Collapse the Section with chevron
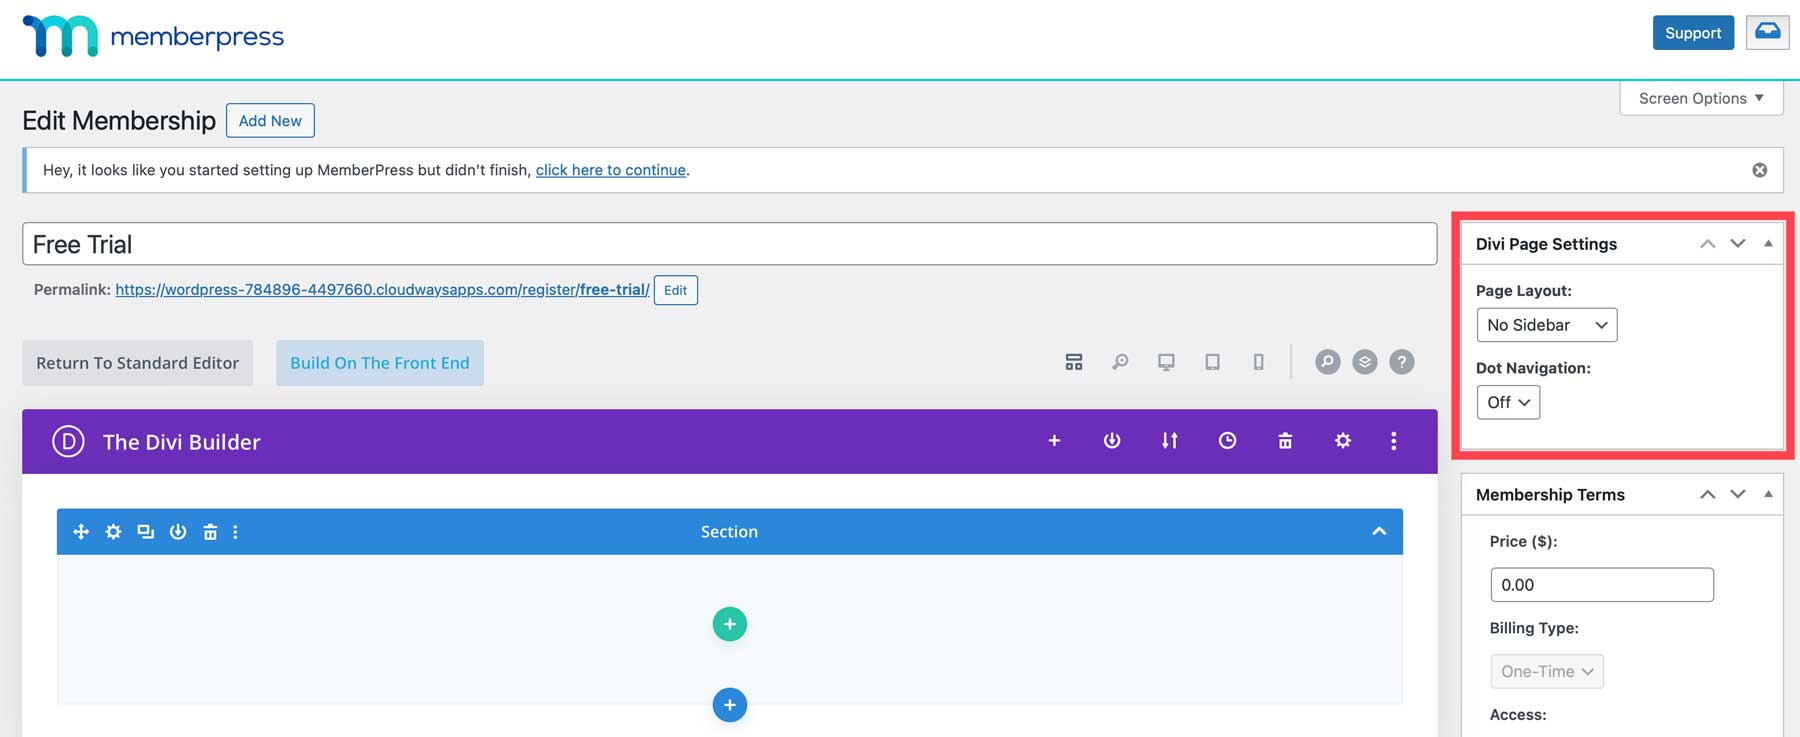 click(1379, 531)
